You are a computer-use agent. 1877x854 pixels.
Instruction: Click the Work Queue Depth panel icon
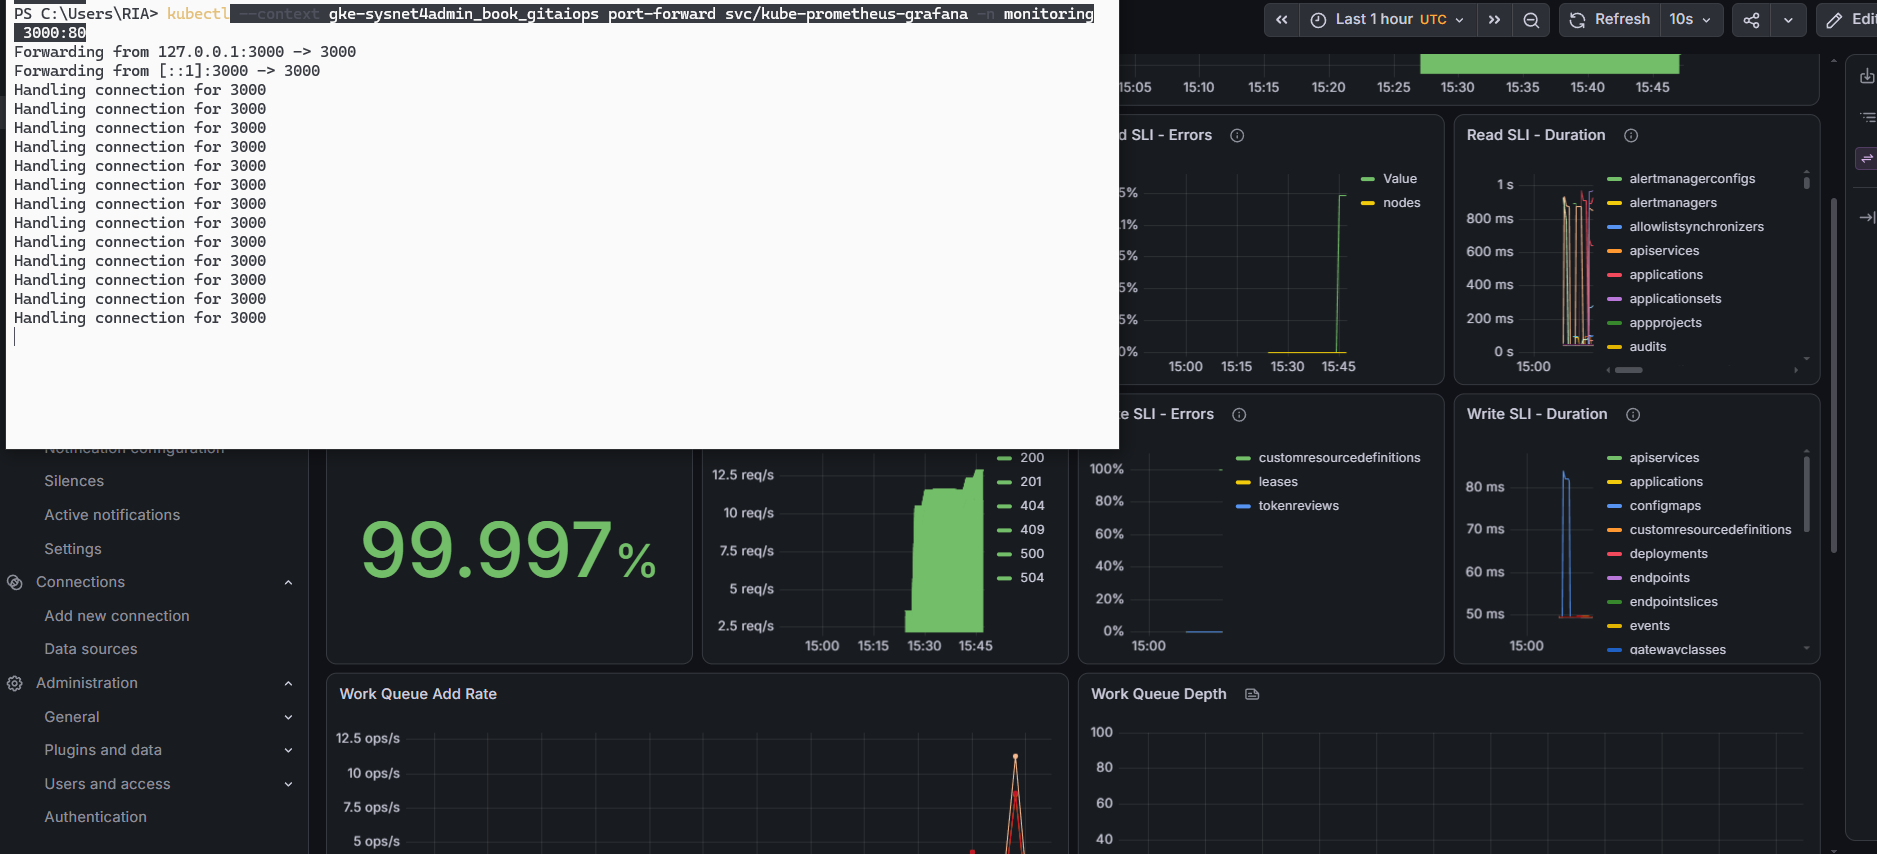pyautogui.click(x=1252, y=694)
